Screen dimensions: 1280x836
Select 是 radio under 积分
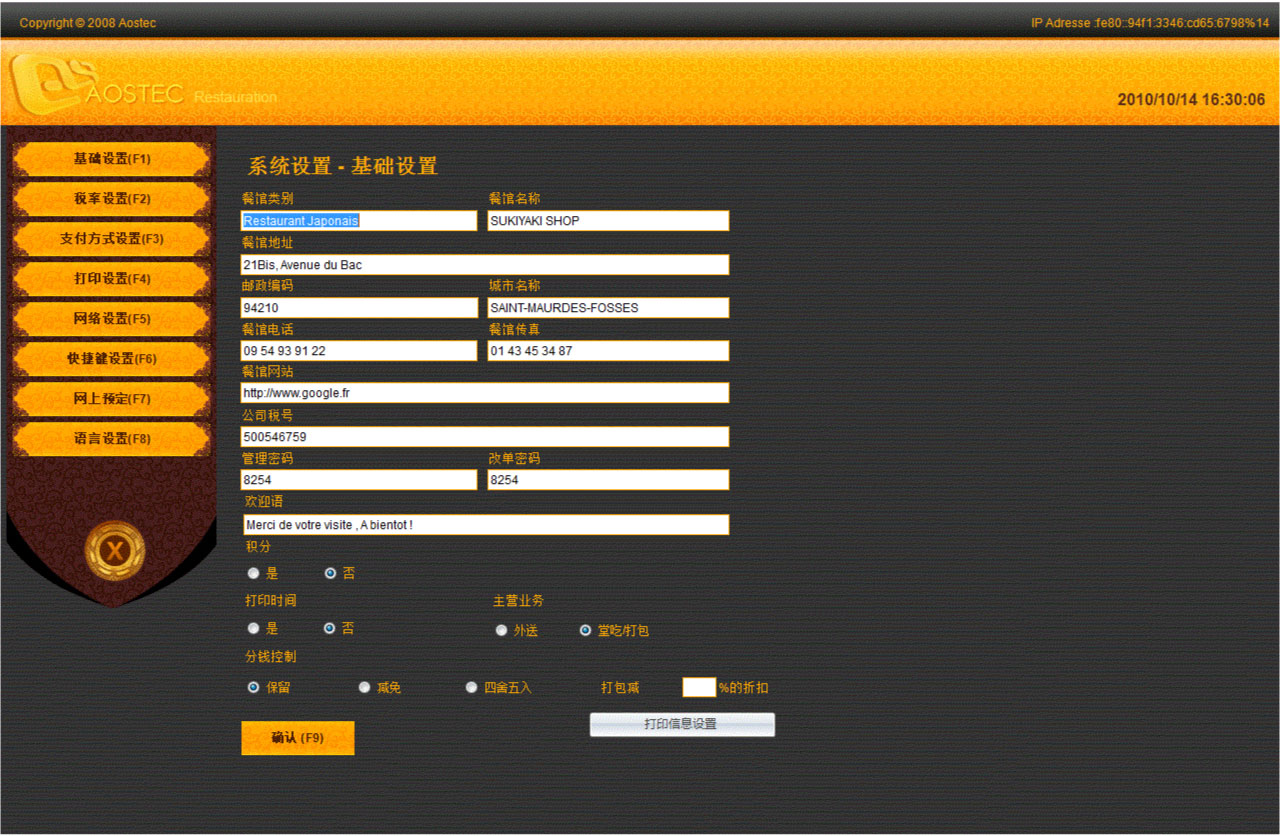[x=254, y=574]
